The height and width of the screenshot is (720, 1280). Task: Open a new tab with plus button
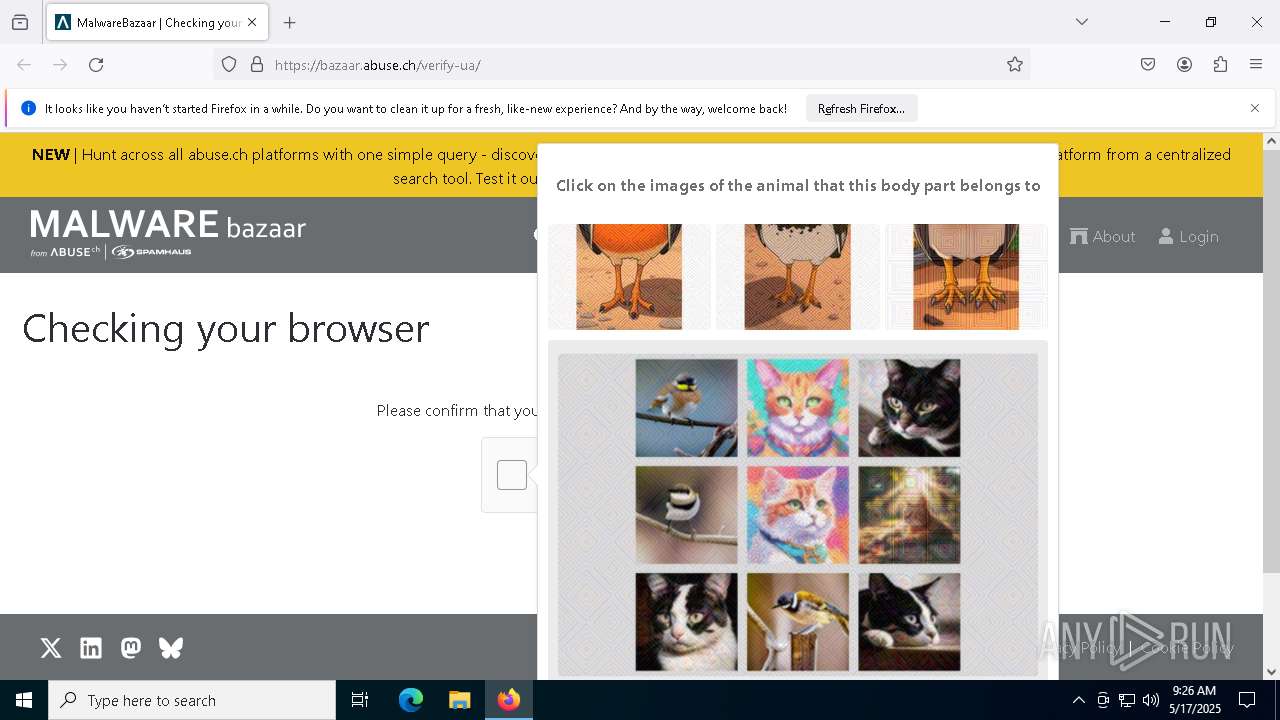point(290,22)
